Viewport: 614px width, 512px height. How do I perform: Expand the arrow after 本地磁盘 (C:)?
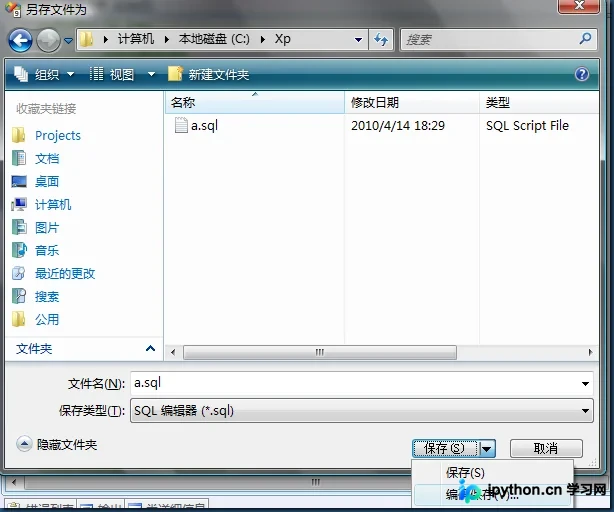tap(262, 39)
